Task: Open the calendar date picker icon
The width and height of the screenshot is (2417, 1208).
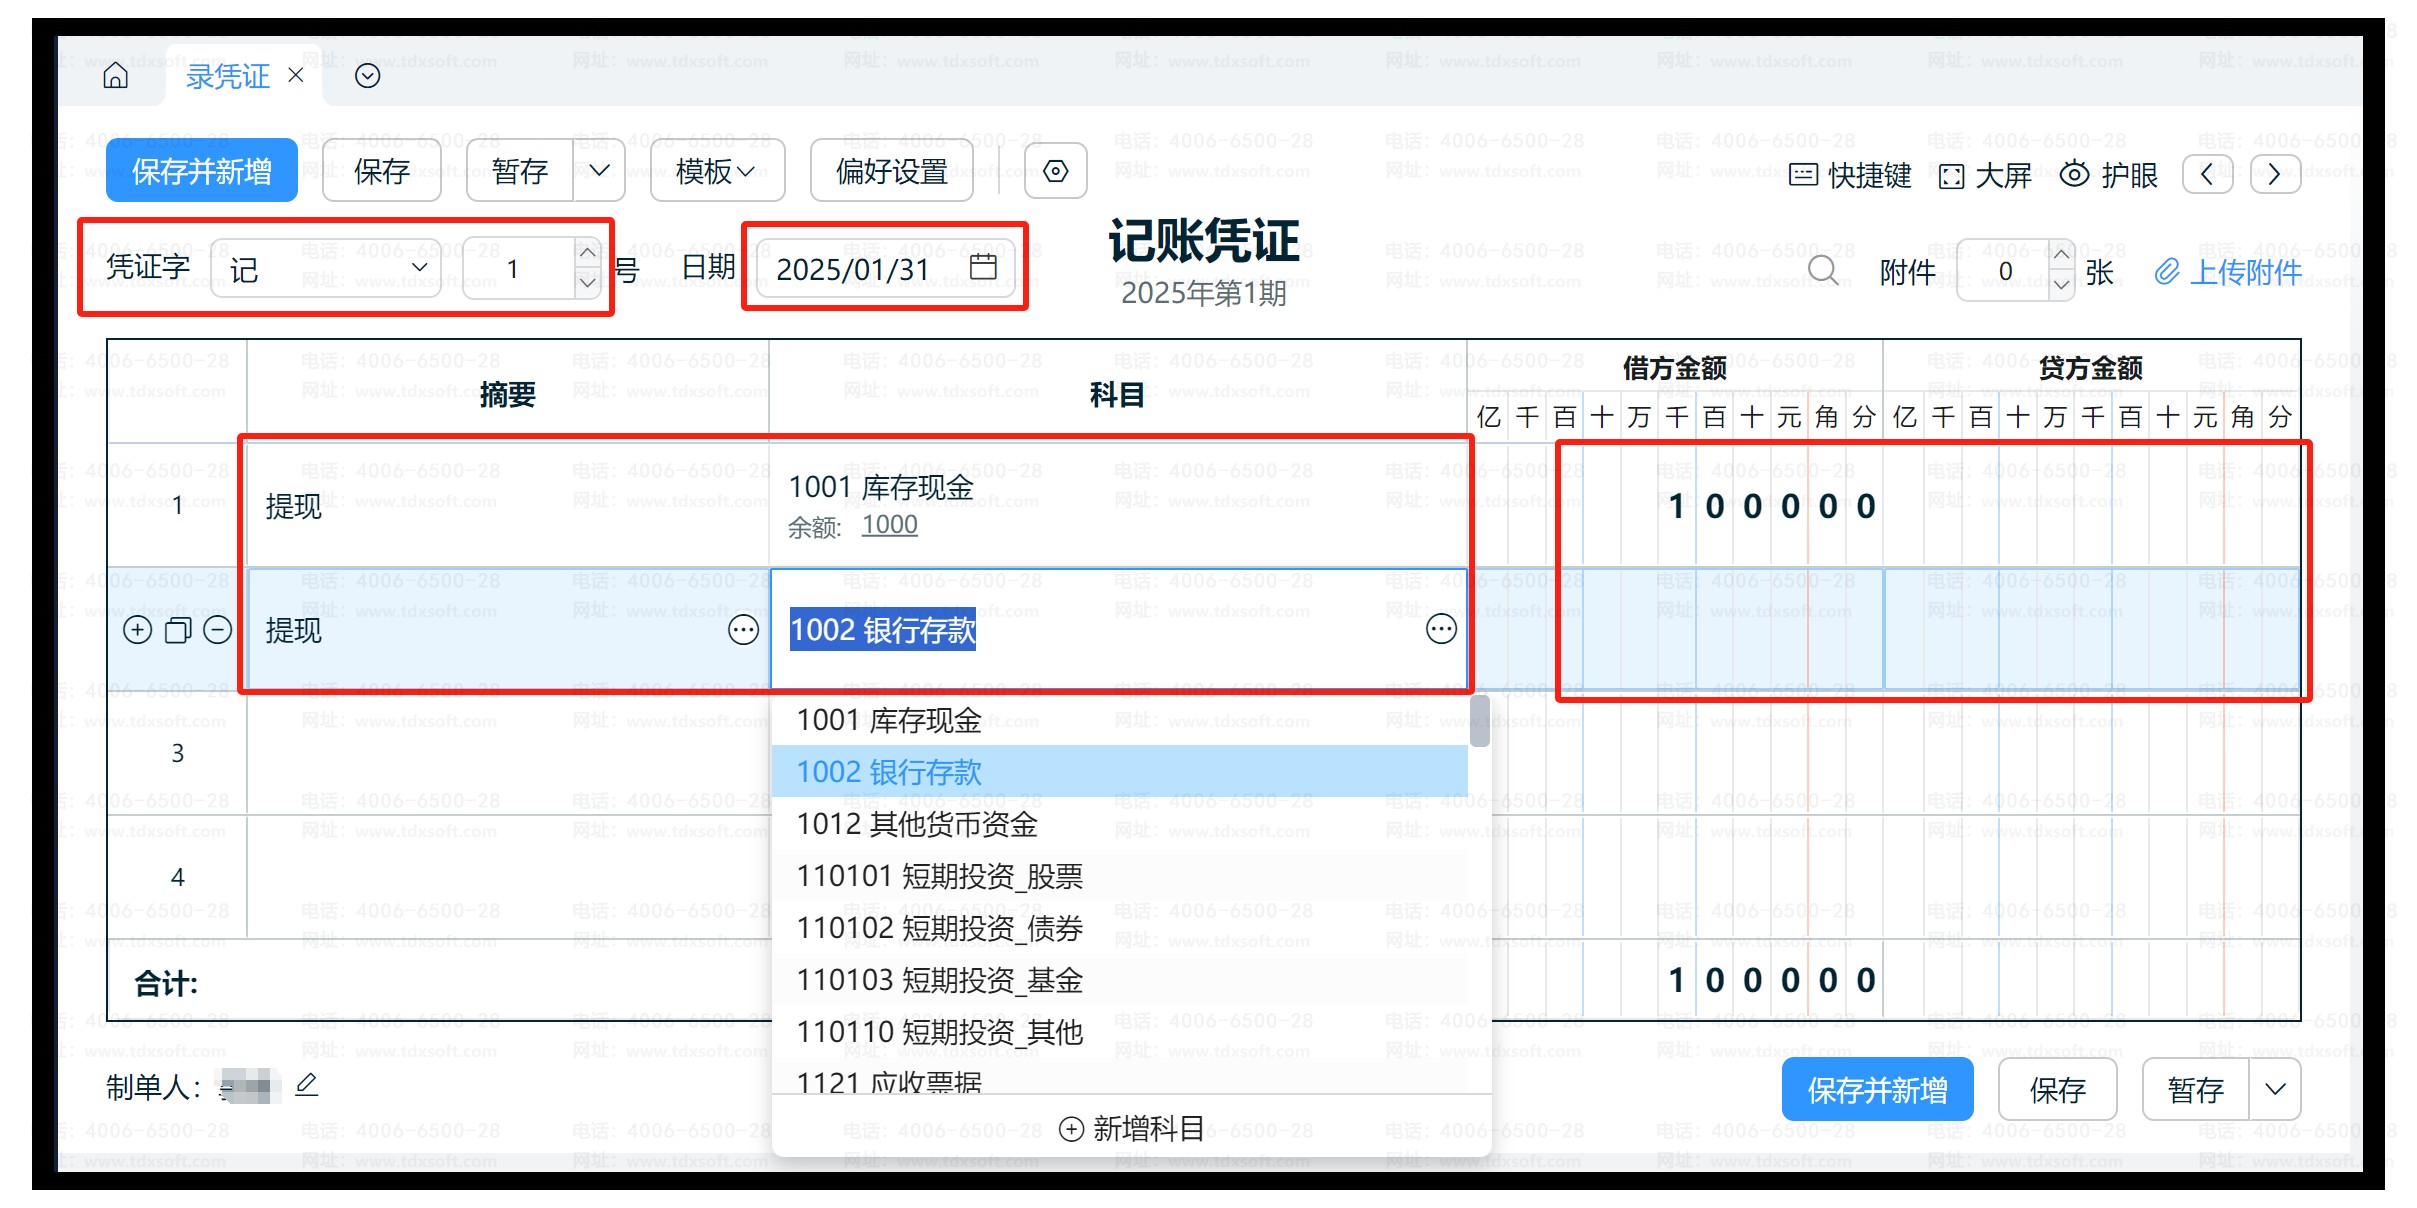Action: tap(983, 267)
